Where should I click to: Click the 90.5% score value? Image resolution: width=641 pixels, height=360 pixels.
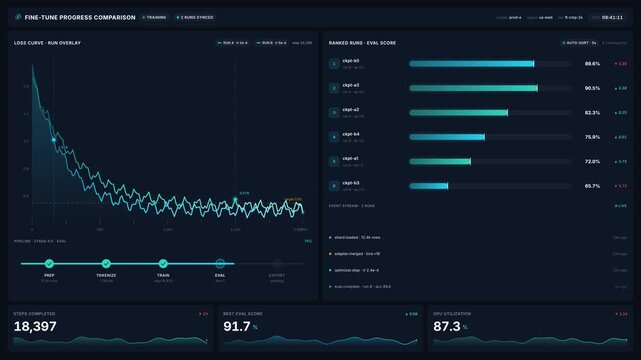[592, 88]
